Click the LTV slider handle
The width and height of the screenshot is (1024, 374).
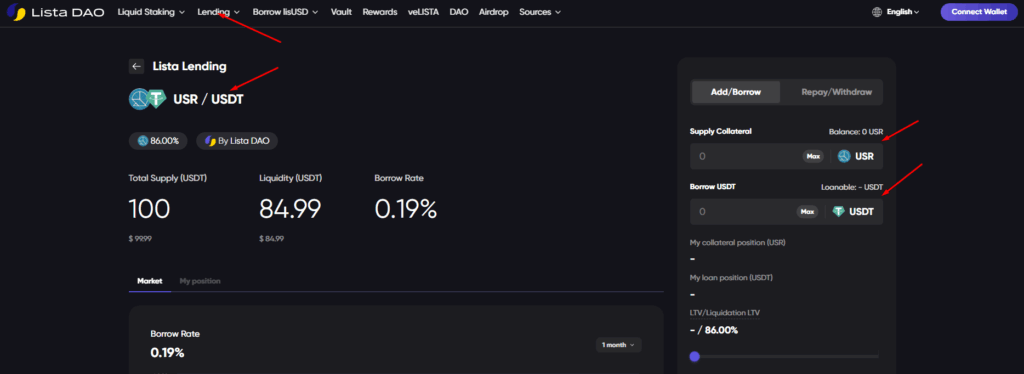694,356
